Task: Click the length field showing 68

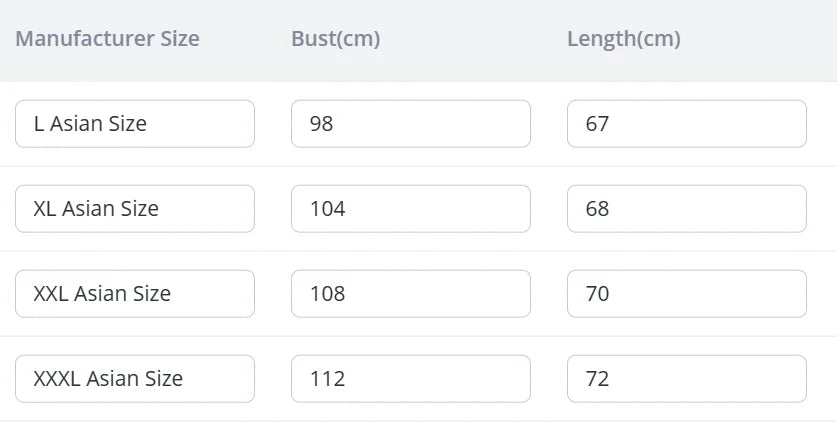Action: [x=687, y=209]
